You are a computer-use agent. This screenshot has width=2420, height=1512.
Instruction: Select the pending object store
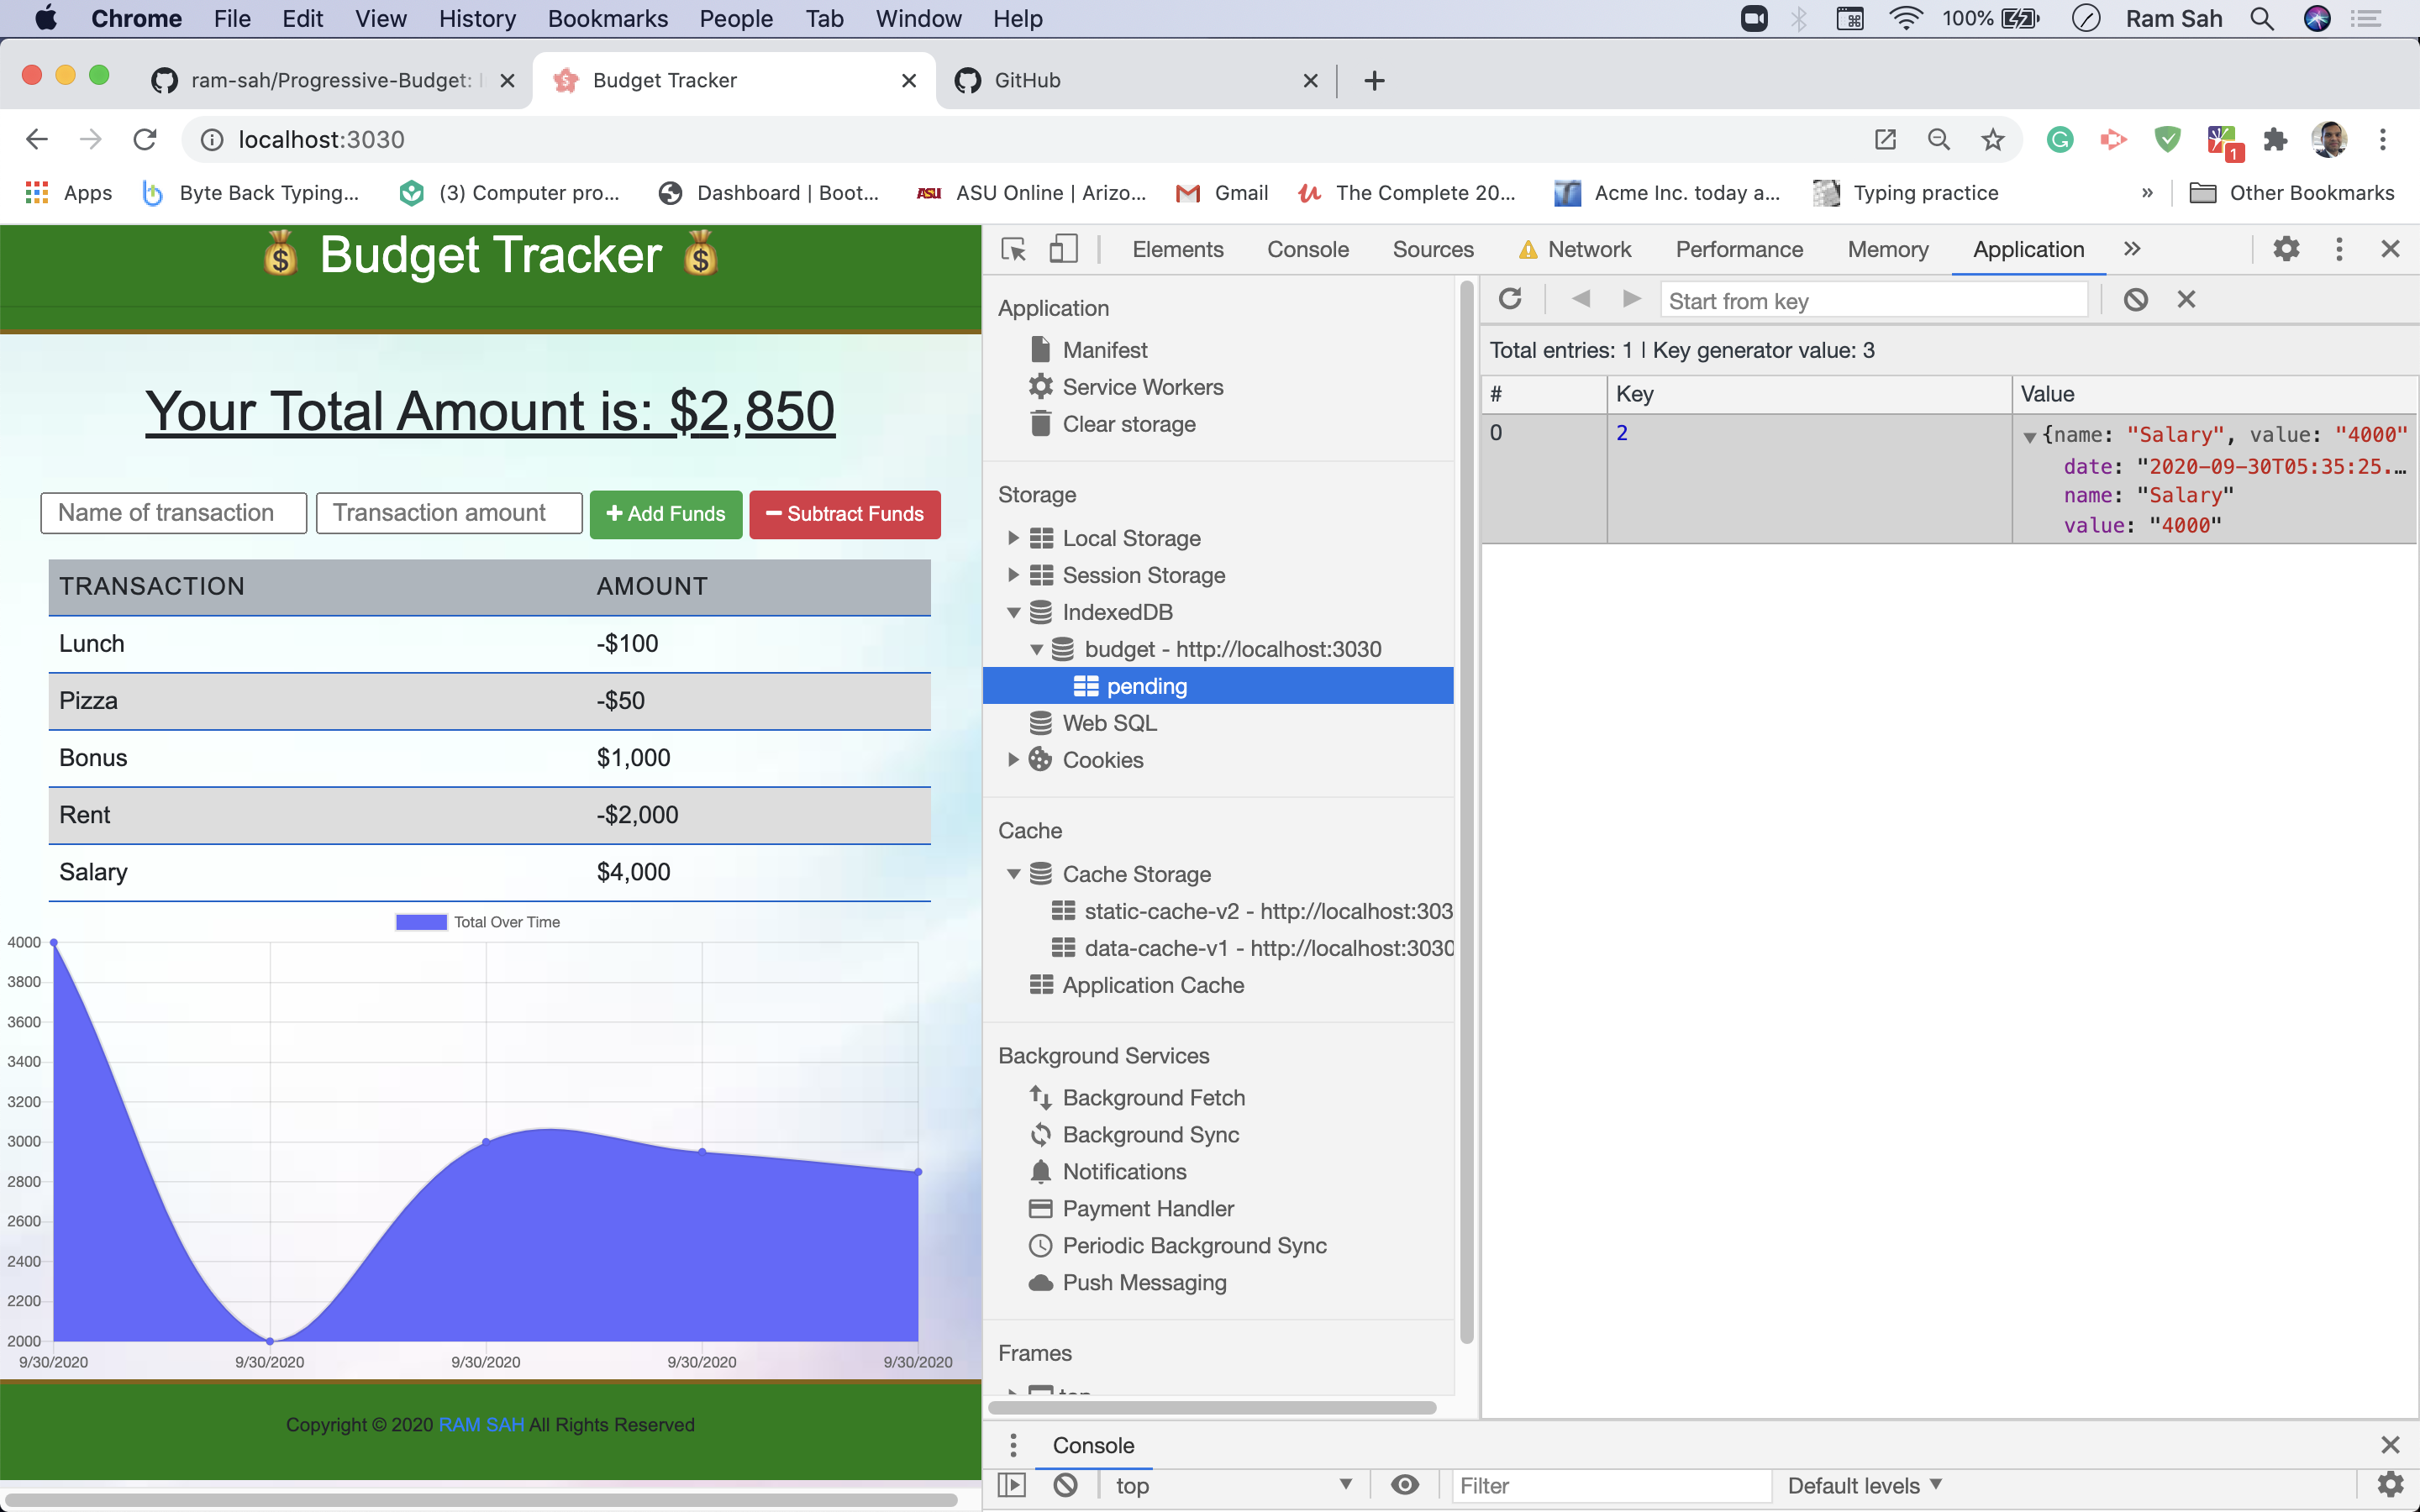[x=1218, y=686]
